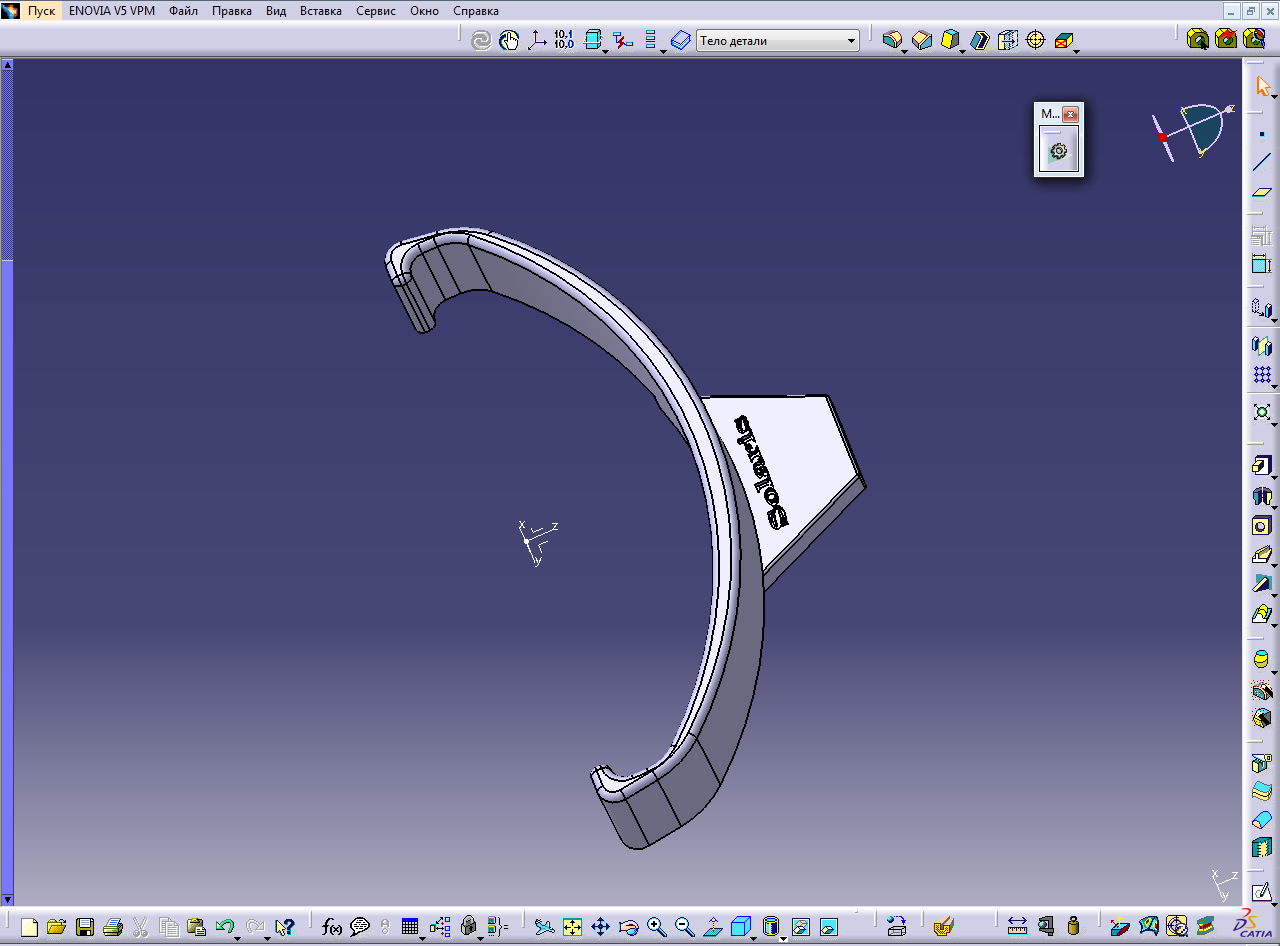Open the Правка menu
Image resolution: width=1280 pixels, height=946 pixels.
(231, 11)
